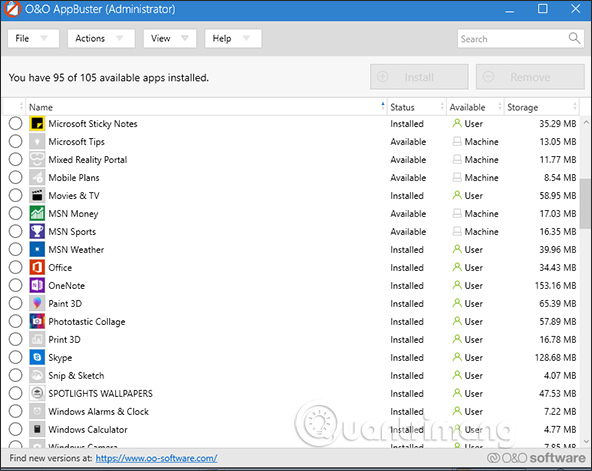
Task: Click the OneNote app icon
Action: [37, 285]
